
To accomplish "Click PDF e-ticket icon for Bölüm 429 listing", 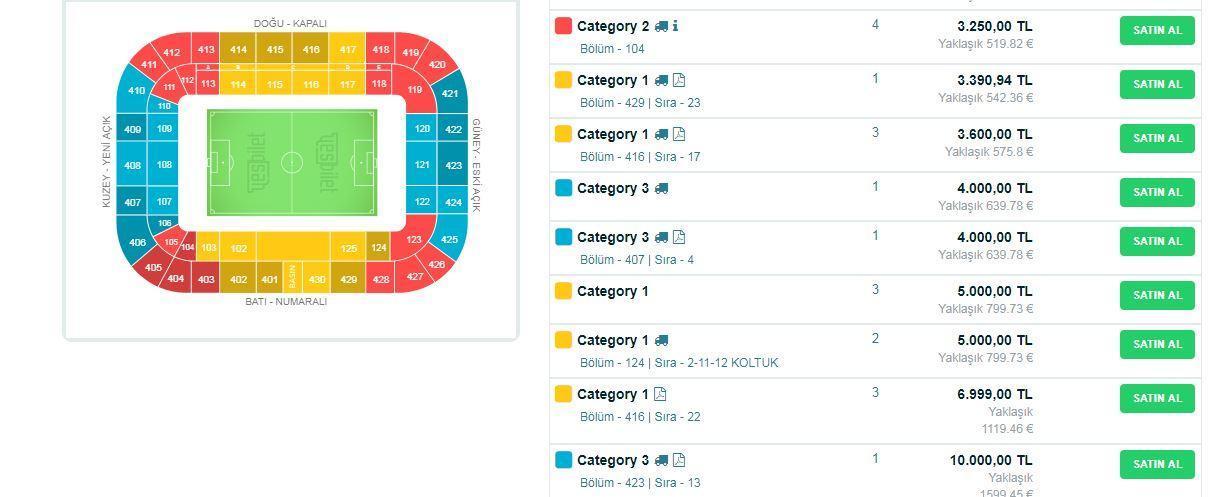I will click(x=679, y=80).
